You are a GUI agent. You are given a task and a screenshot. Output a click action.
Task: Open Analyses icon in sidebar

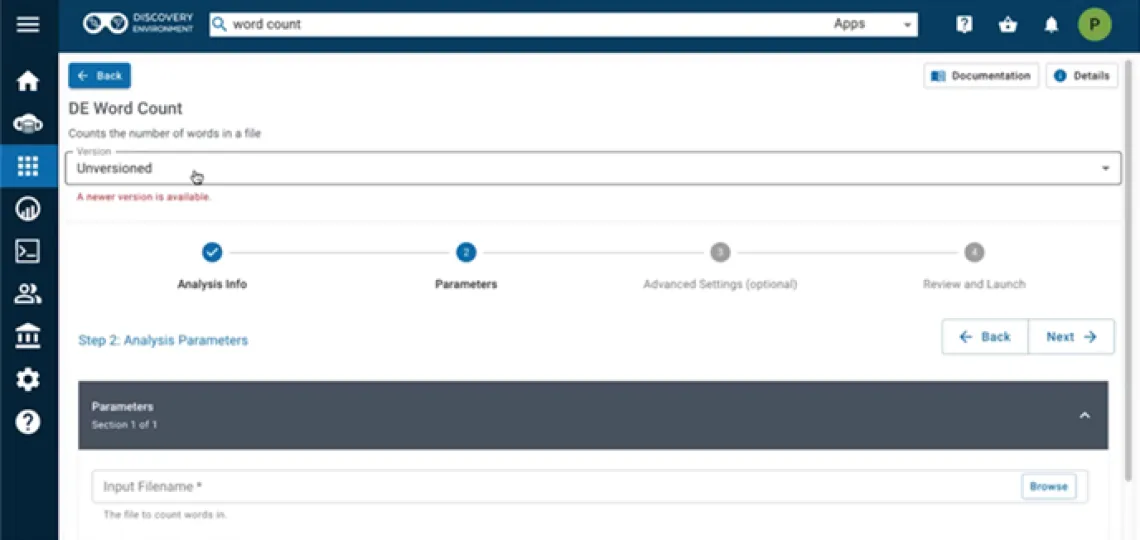point(28,209)
